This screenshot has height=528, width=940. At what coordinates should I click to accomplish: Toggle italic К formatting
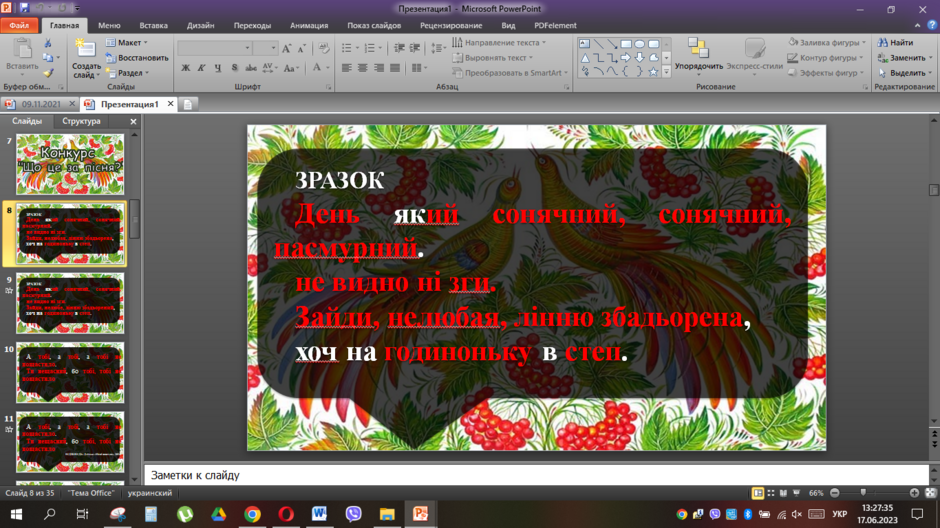coord(201,68)
